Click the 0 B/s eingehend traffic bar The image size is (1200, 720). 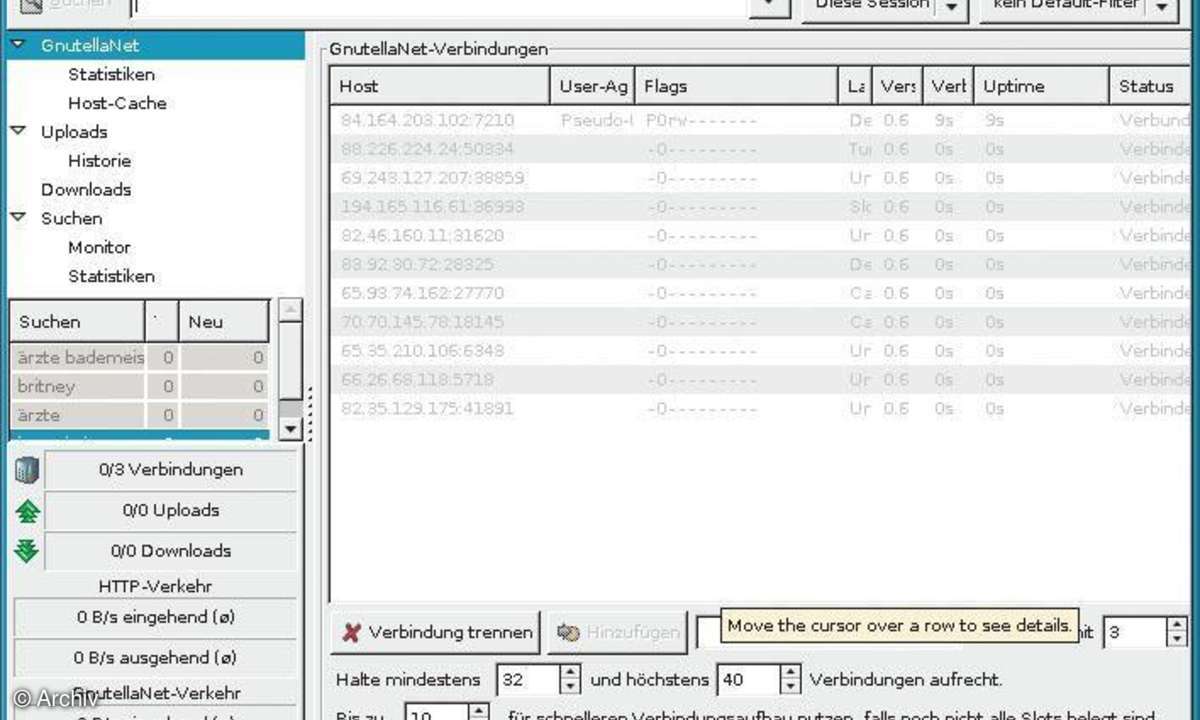pos(155,617)
